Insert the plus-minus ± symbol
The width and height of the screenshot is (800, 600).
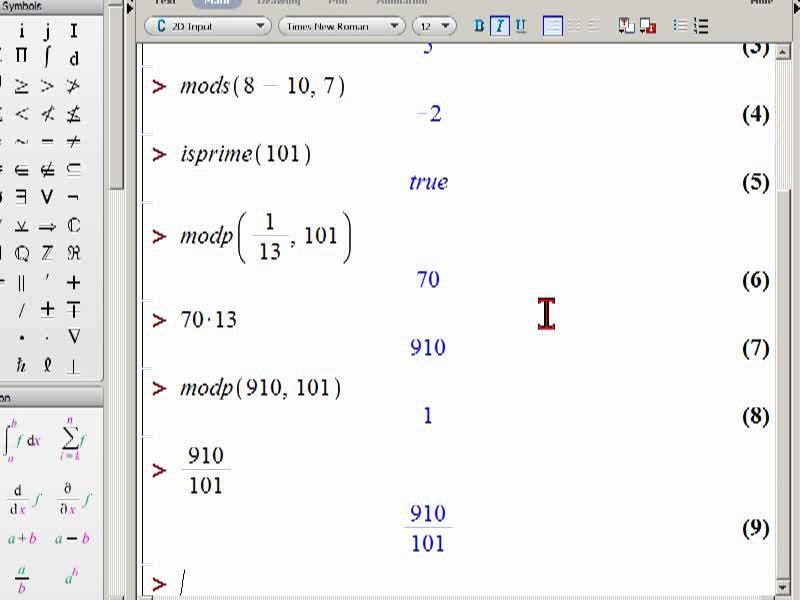pyautogui.click(x=47, y=309)
